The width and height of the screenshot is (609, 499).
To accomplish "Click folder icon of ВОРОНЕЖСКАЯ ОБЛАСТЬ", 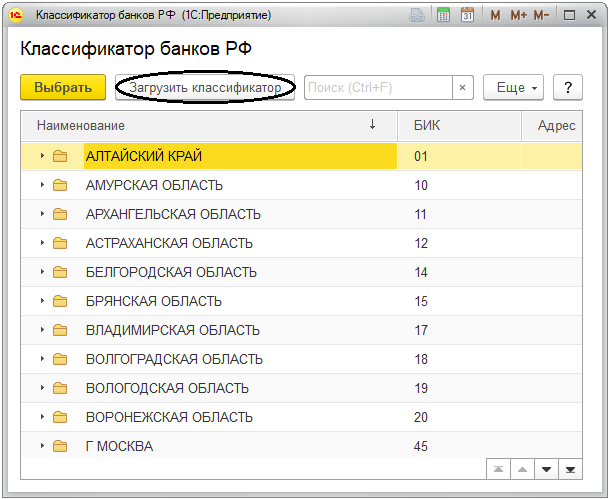I will coord(60,417).
